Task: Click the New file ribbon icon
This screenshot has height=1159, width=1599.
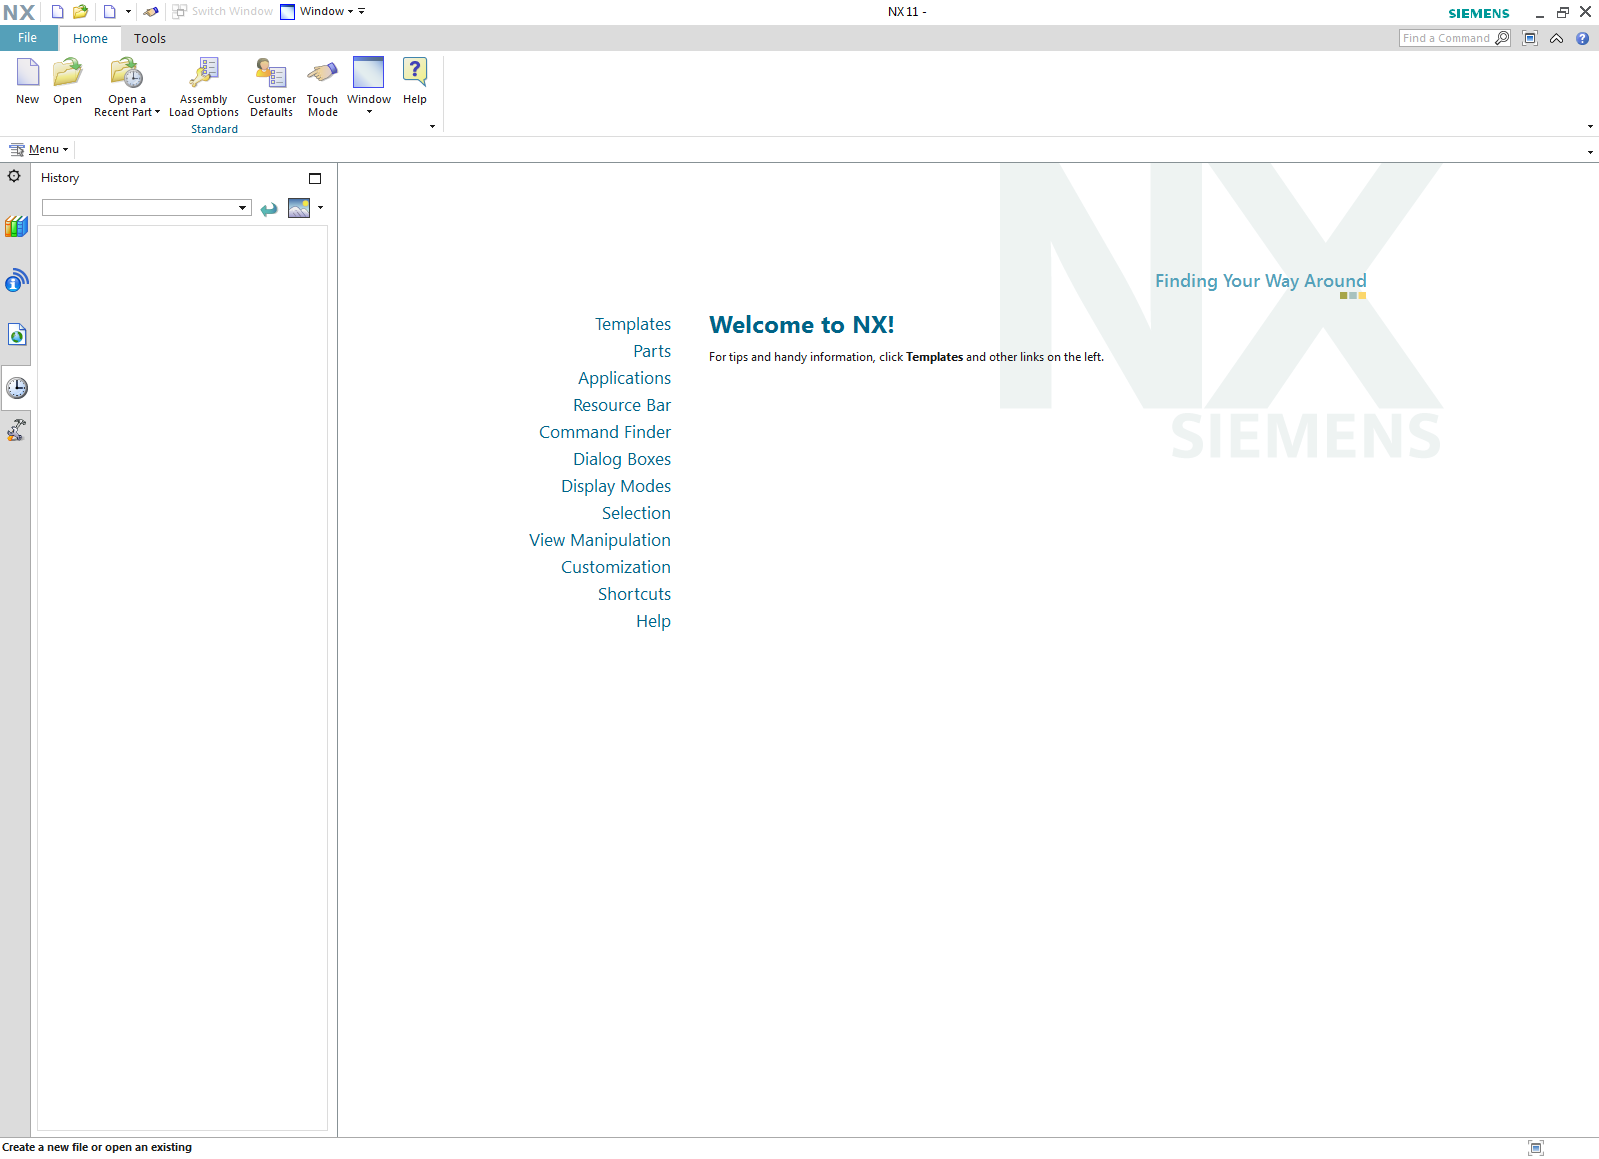Action: 28,74
